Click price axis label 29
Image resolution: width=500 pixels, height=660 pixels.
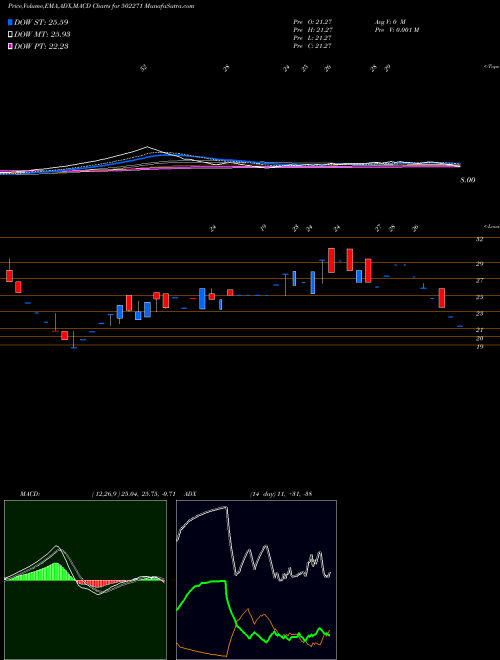(480, 264)
